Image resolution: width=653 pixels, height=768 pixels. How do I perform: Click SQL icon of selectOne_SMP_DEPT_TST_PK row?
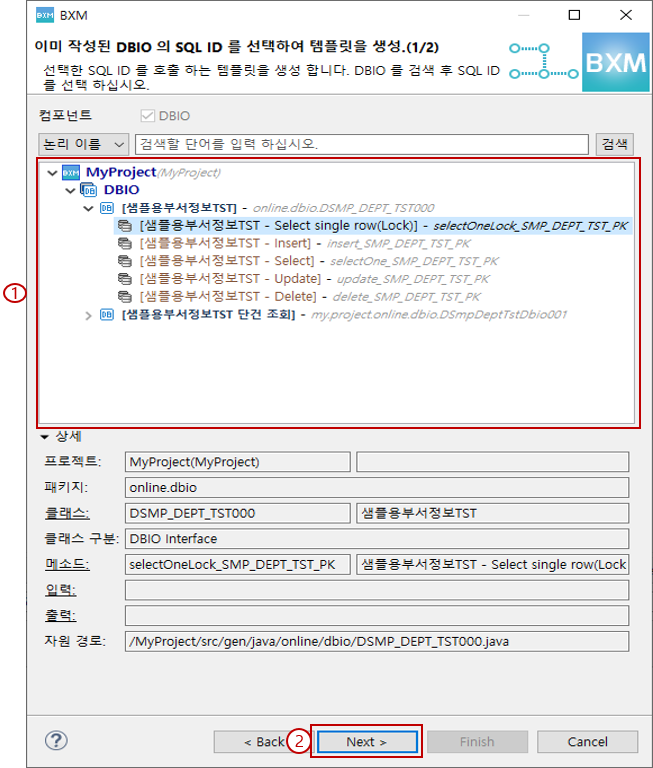125,261
